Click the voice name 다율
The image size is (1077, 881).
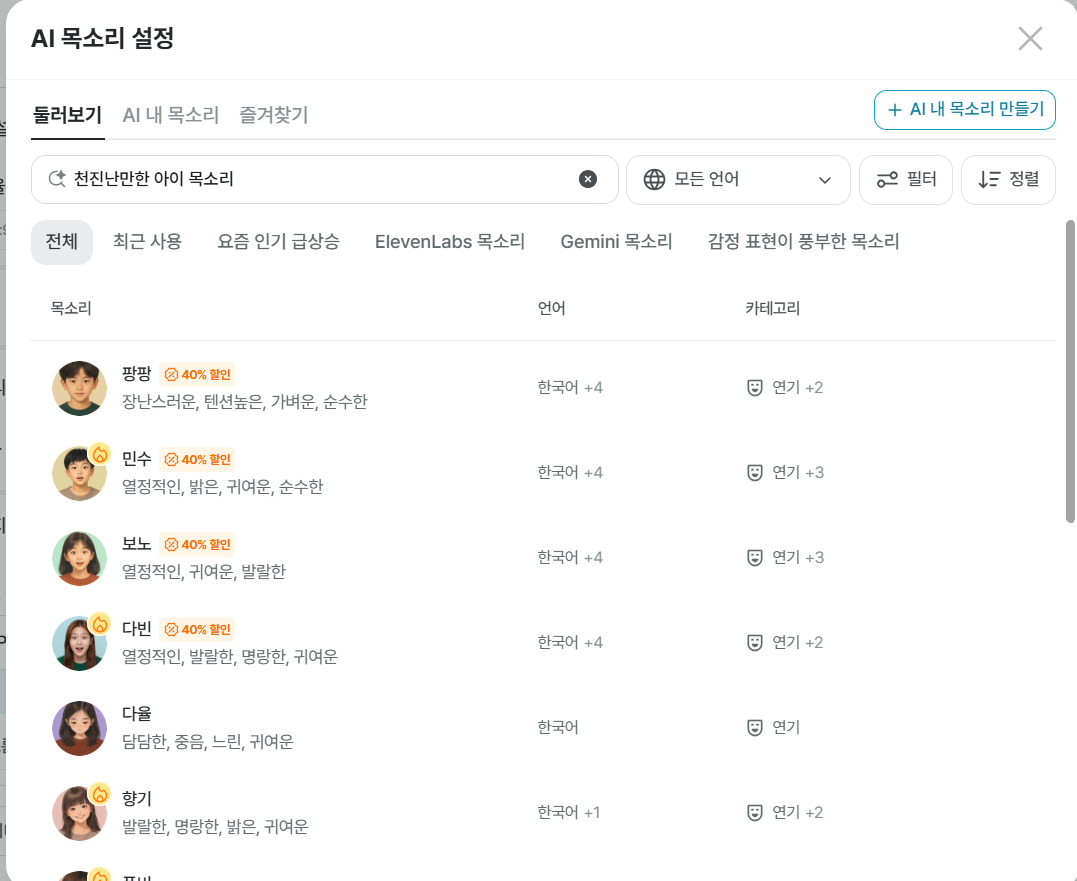(137, 713)
